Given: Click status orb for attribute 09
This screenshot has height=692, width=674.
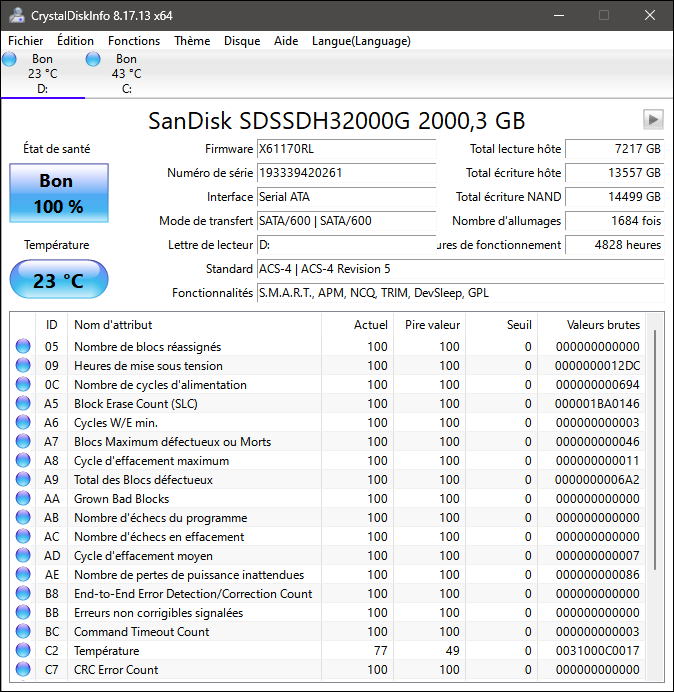Looking at the screenshot, I should [x=23, y=365].
